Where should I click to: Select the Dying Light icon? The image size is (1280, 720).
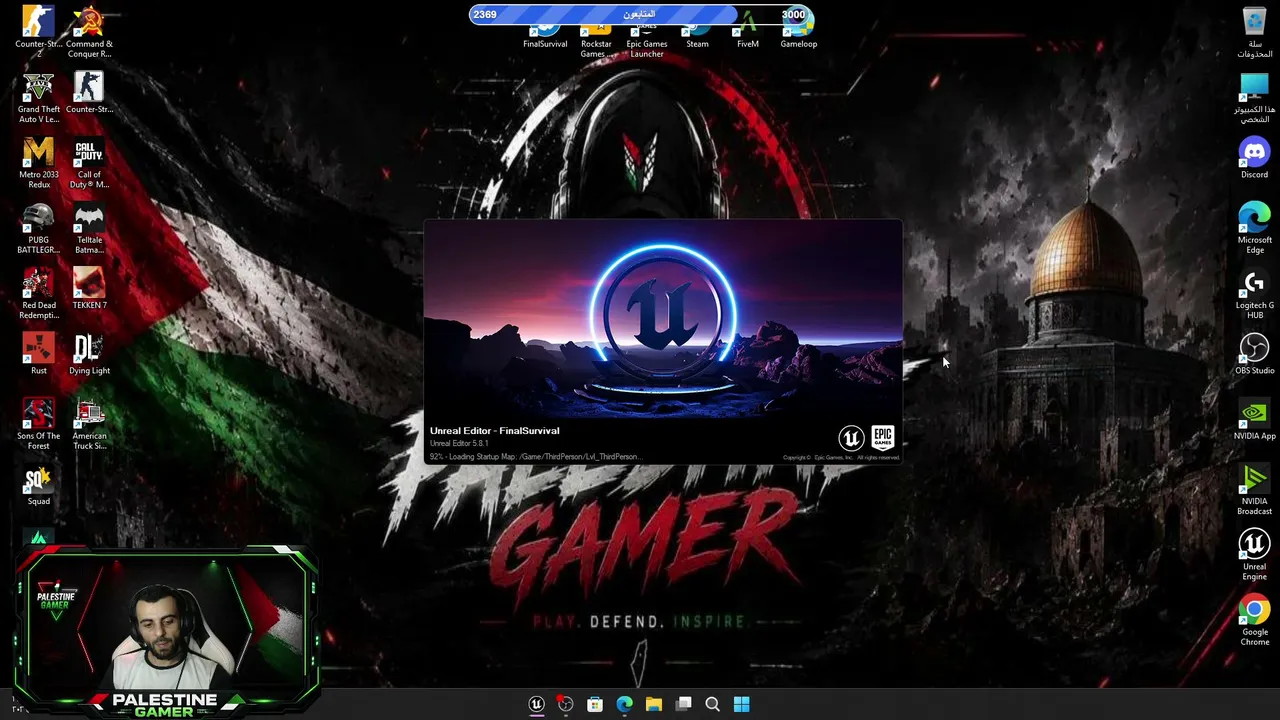pyautogui.click(x=89, y=353)
